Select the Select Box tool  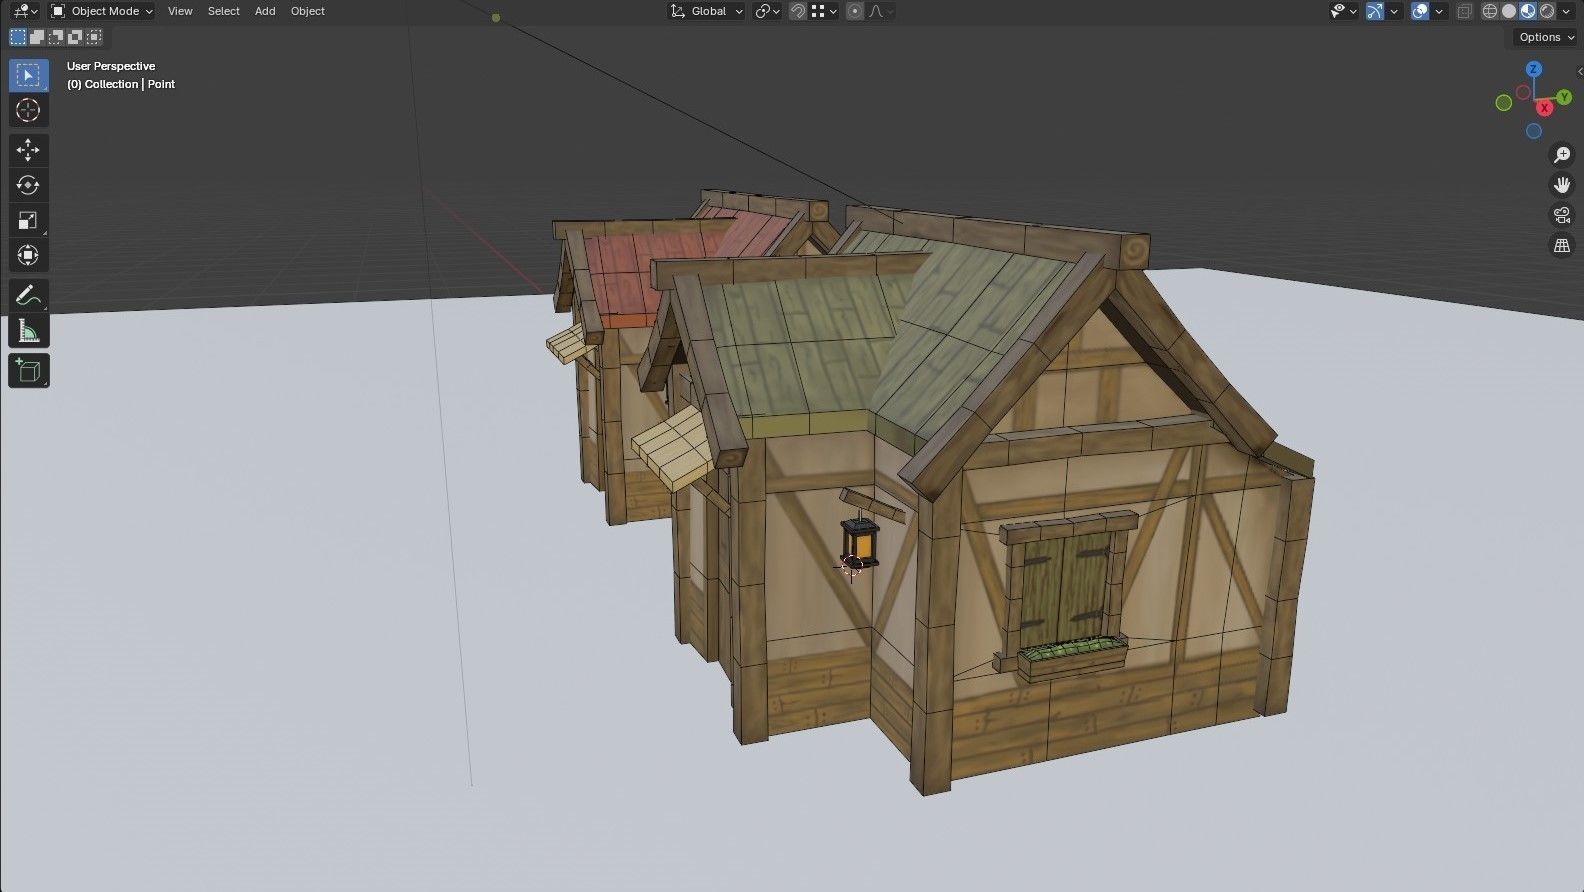click(x=28, y=76)
